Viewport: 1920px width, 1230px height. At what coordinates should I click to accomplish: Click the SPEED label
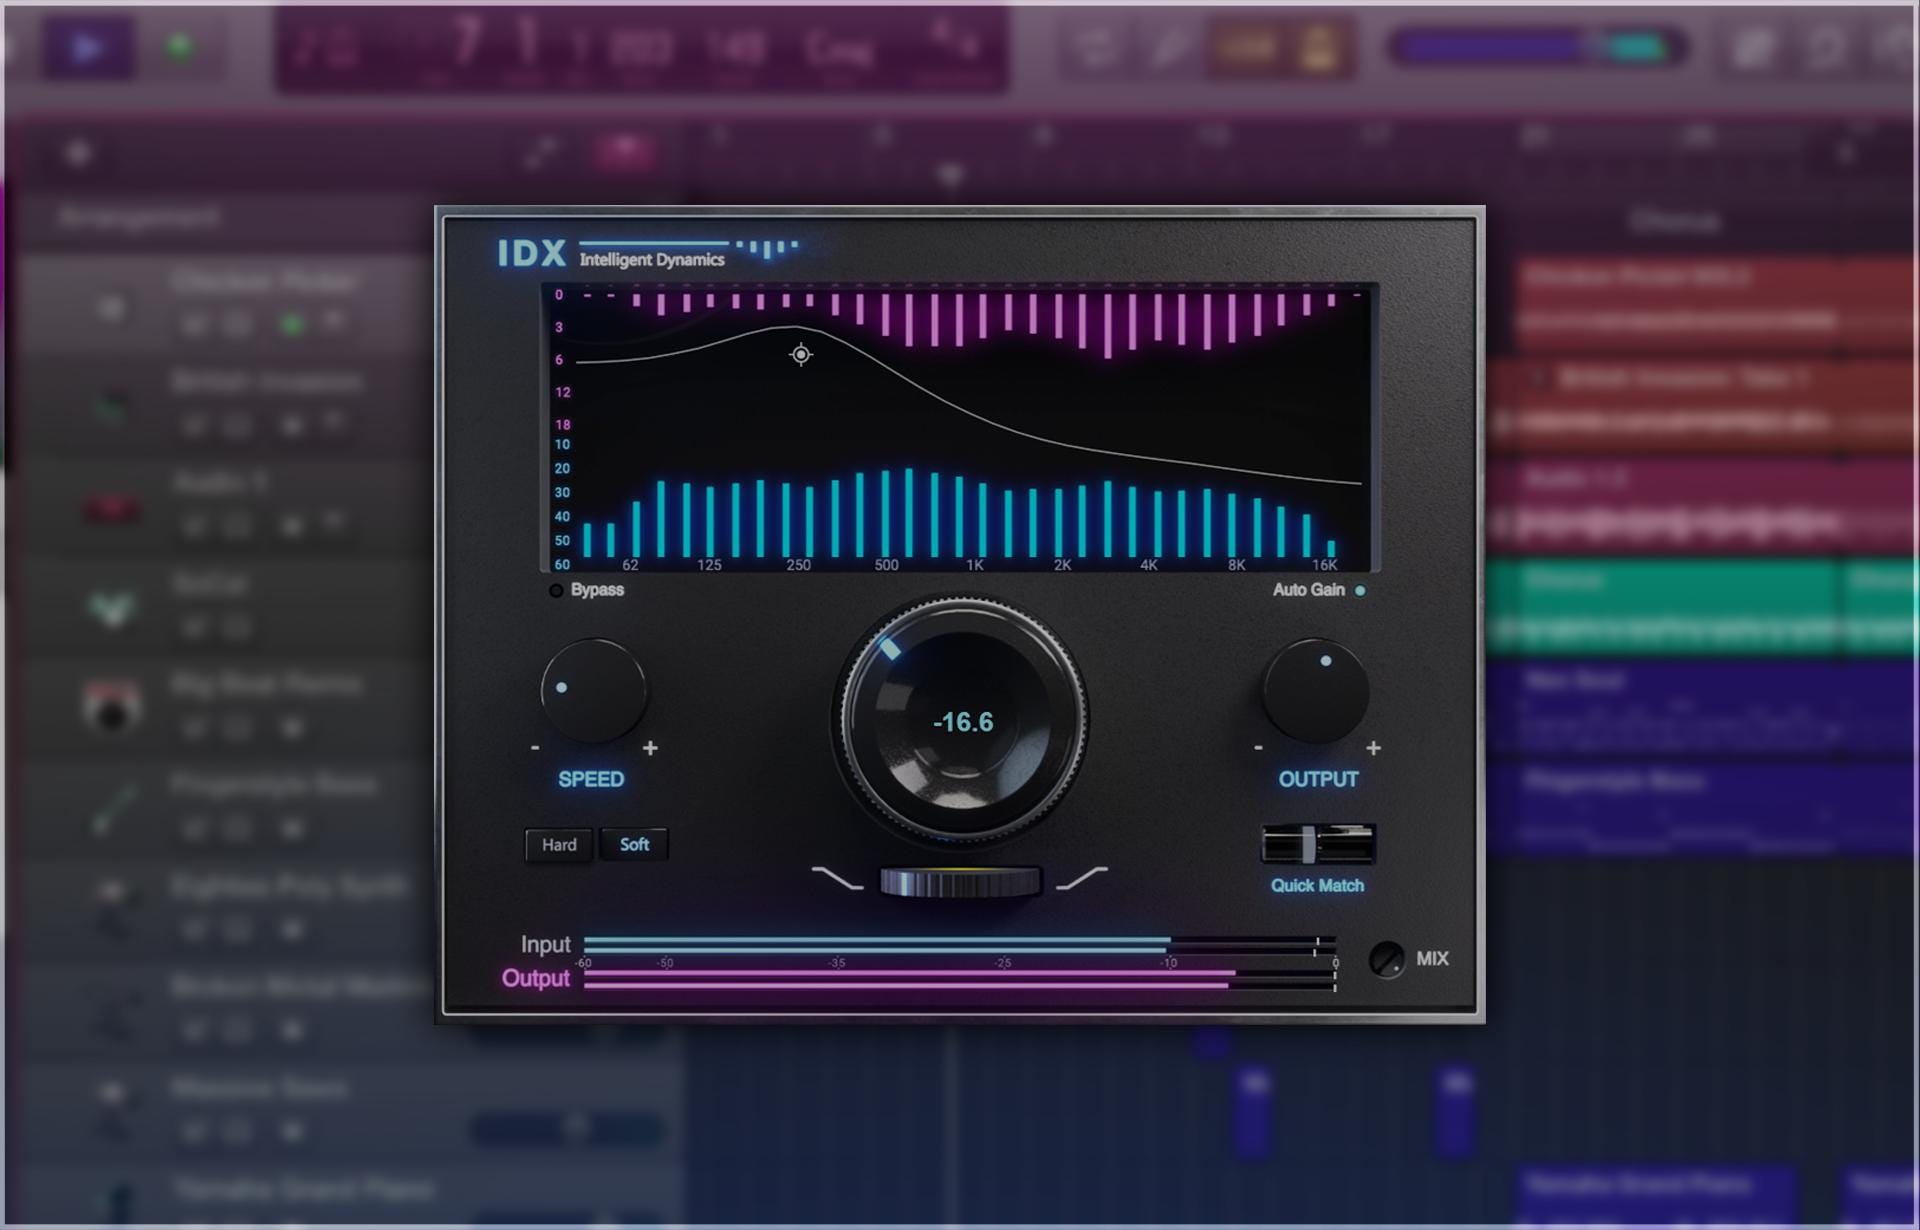pyautogui.click(x=591, y=779)
